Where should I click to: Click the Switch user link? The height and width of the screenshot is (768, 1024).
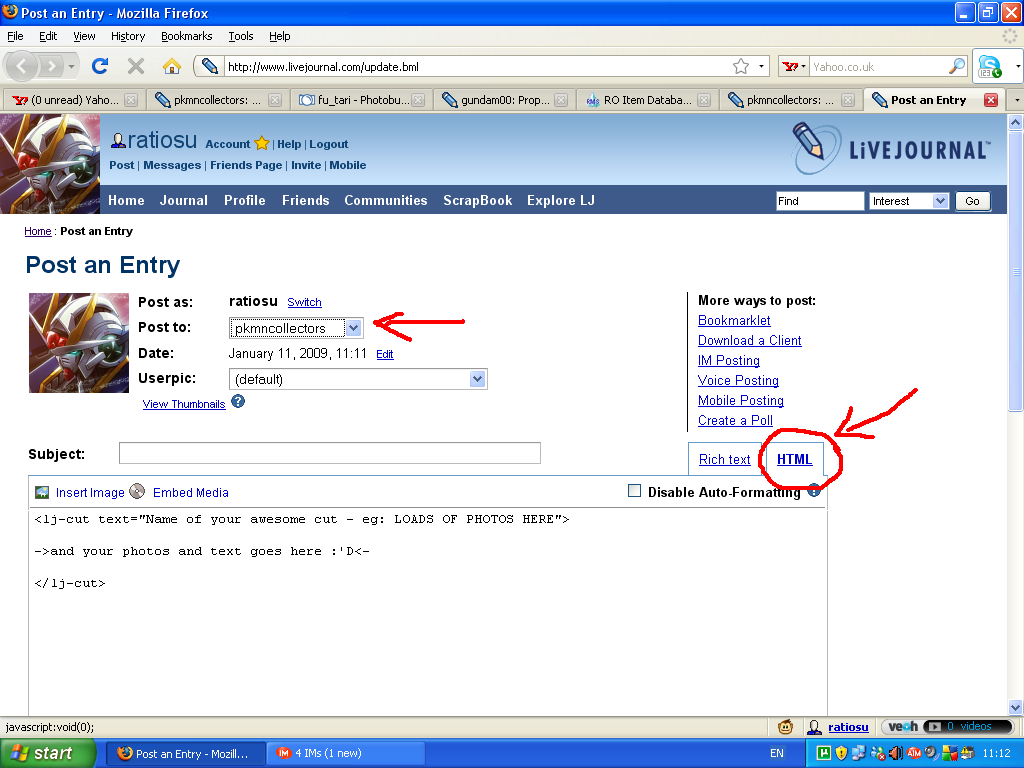304,302
